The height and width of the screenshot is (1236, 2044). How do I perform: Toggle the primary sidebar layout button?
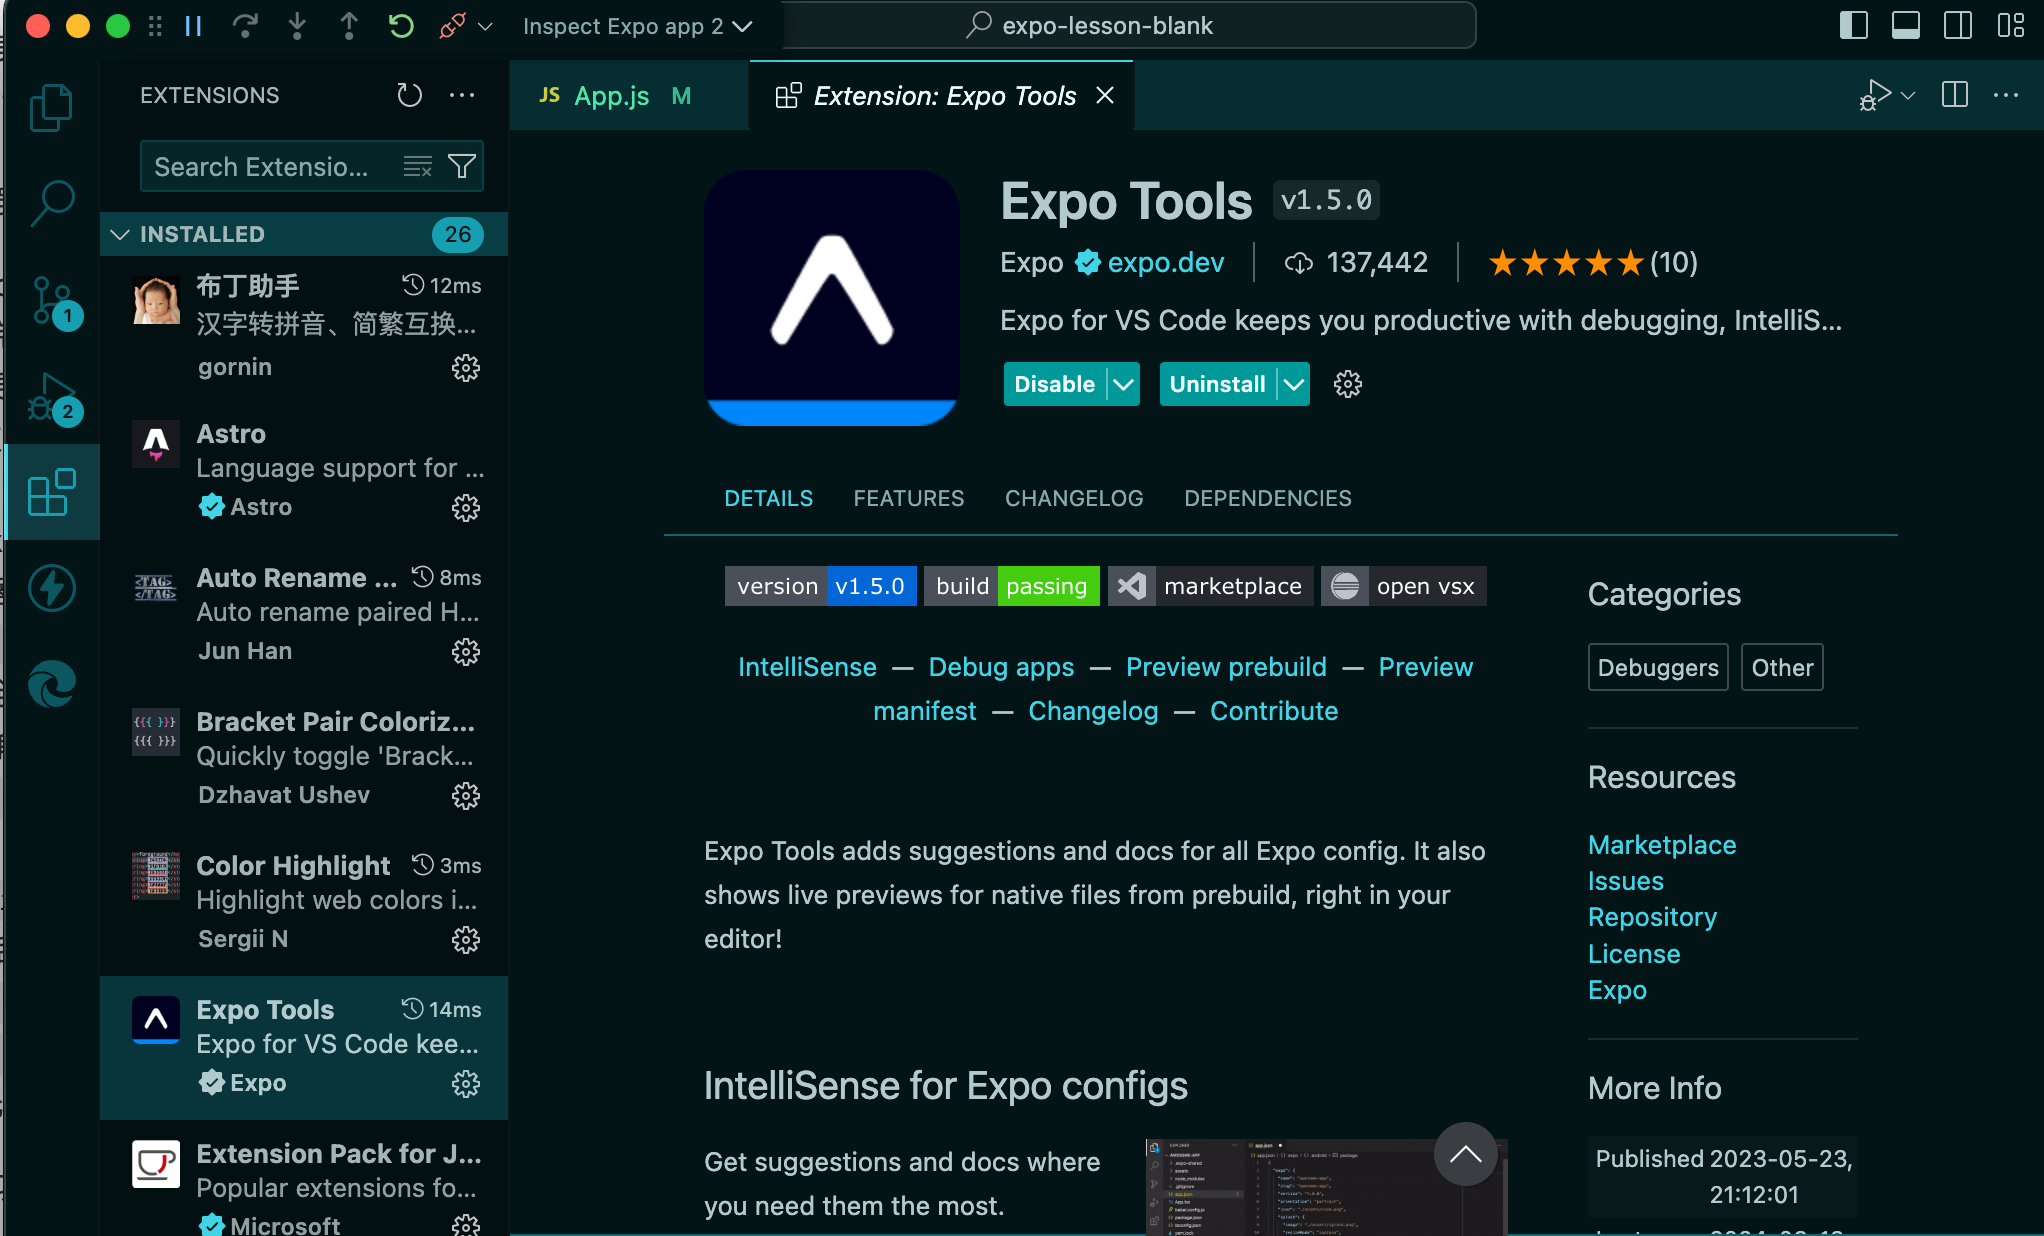tap(1853, 26)
